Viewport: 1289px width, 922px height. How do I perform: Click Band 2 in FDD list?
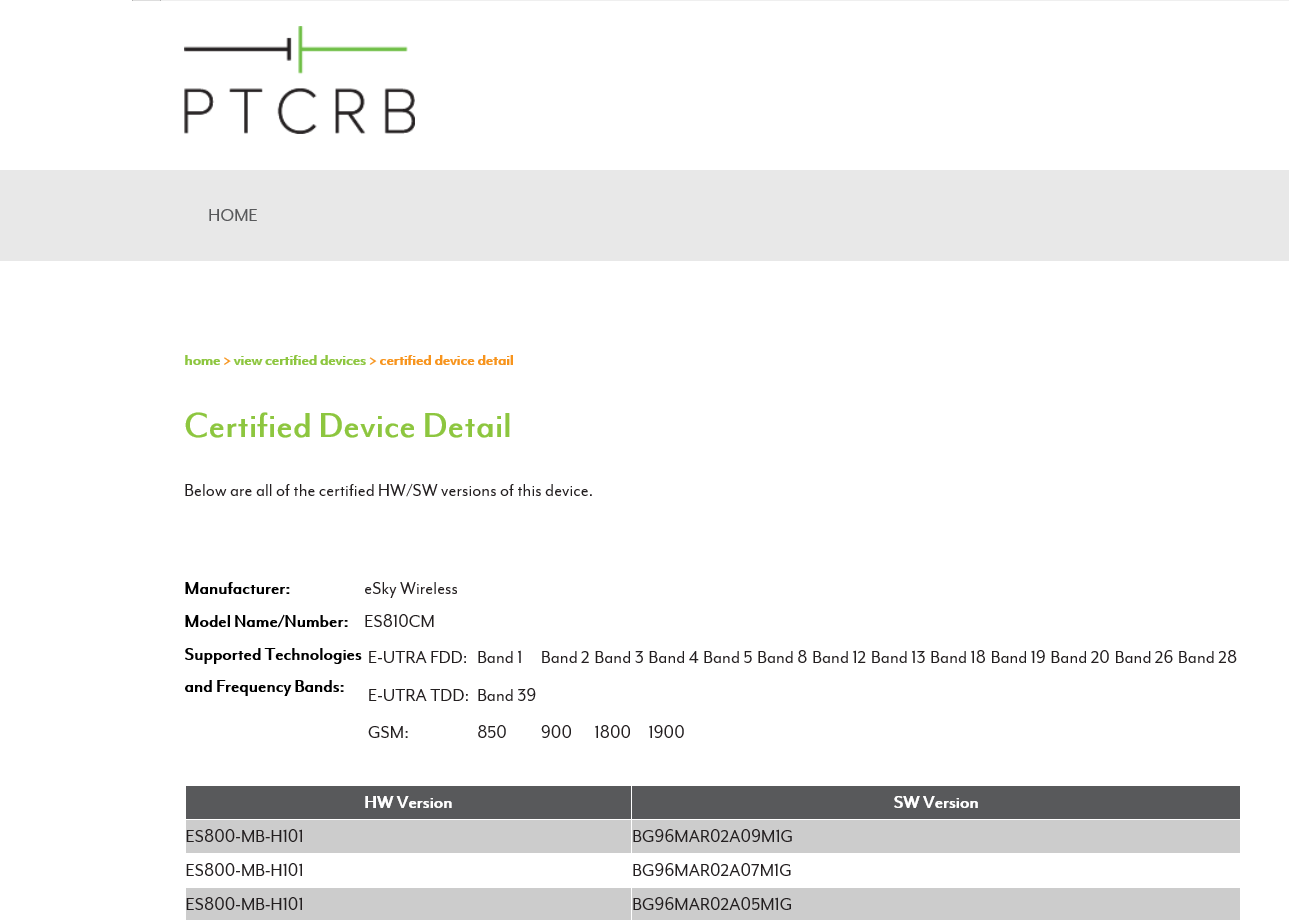[x=565, y=658]
